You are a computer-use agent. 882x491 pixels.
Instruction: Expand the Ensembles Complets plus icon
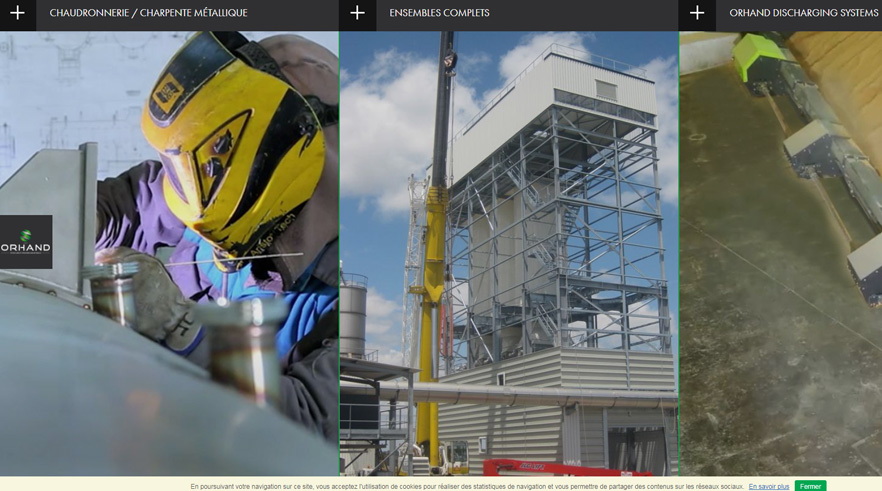pos(357,13)
